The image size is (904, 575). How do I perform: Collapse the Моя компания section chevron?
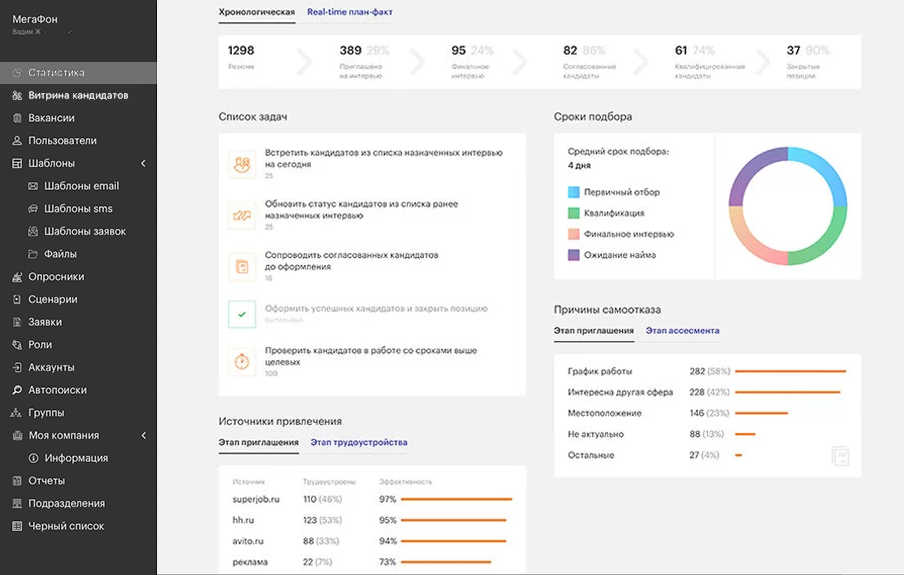144,435
